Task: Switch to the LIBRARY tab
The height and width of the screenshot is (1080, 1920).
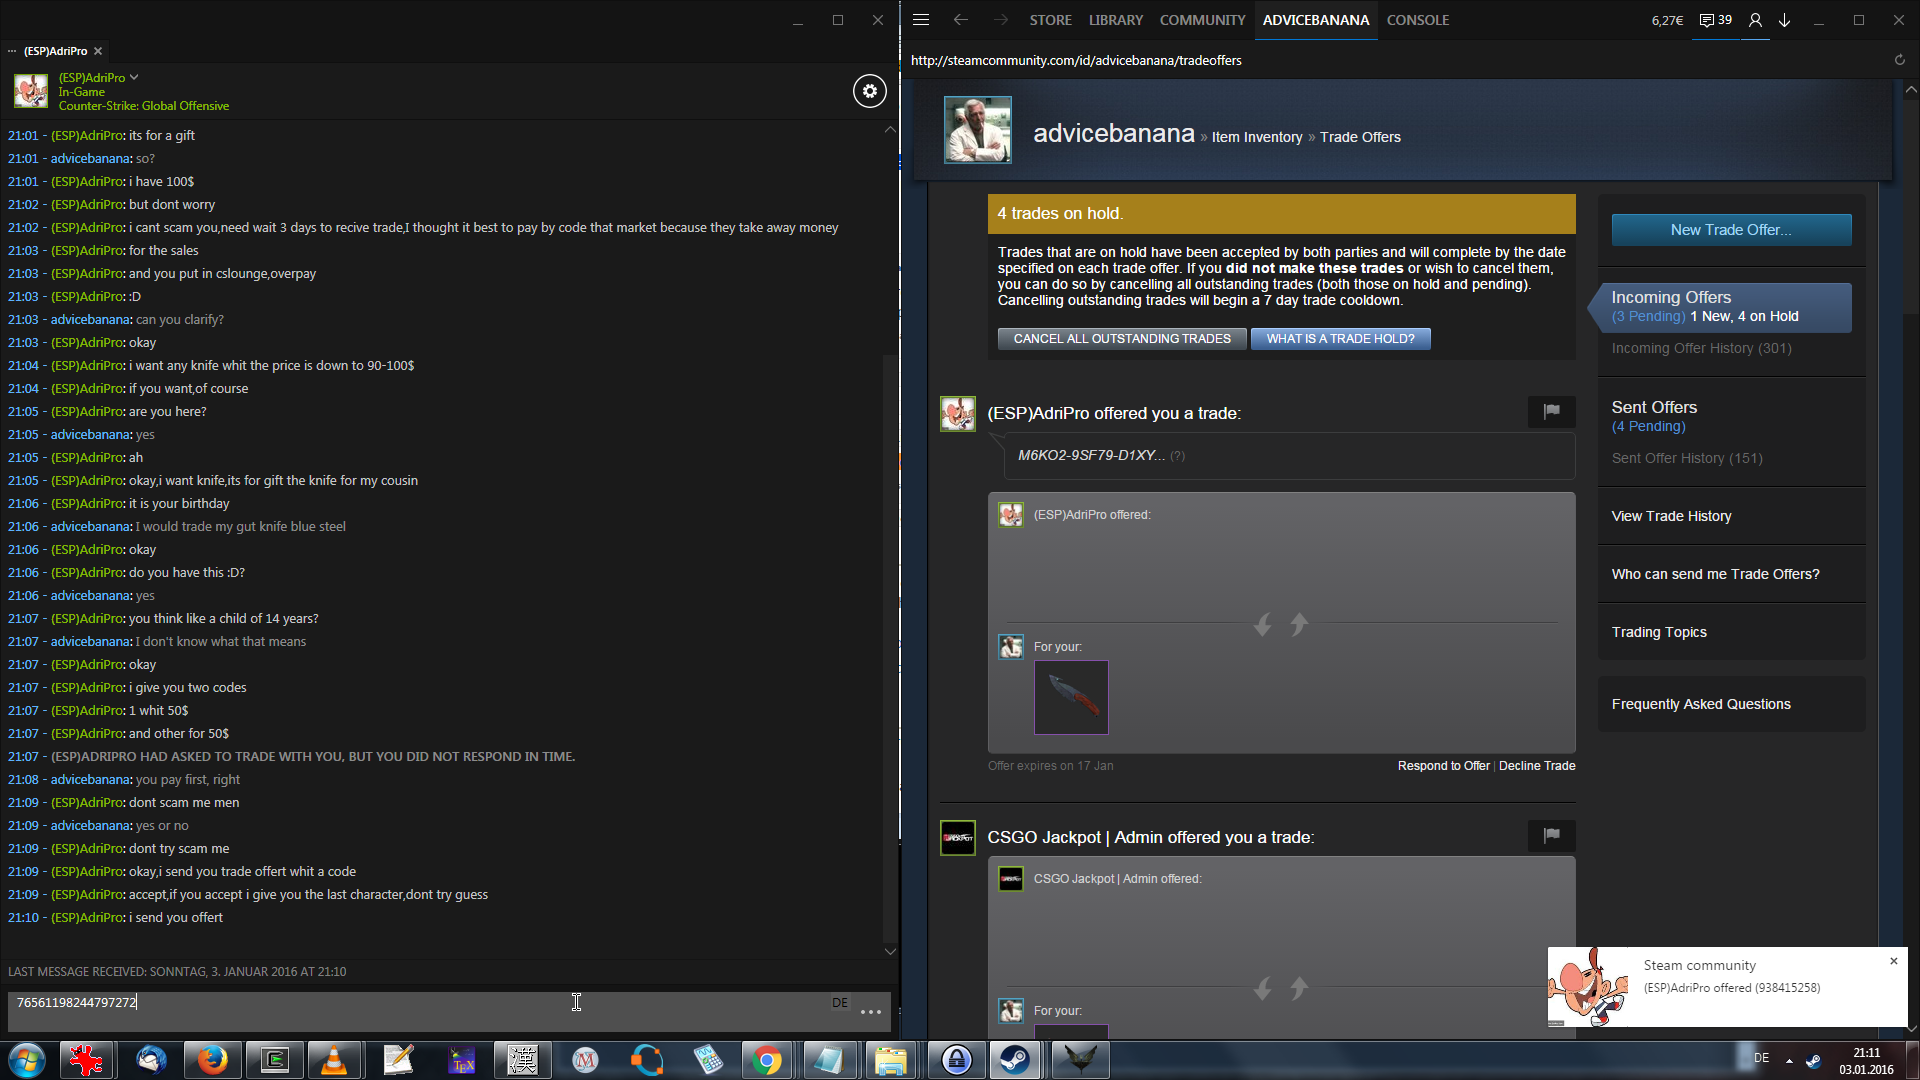Action: pyautogui.click(x=1115, y=20)
